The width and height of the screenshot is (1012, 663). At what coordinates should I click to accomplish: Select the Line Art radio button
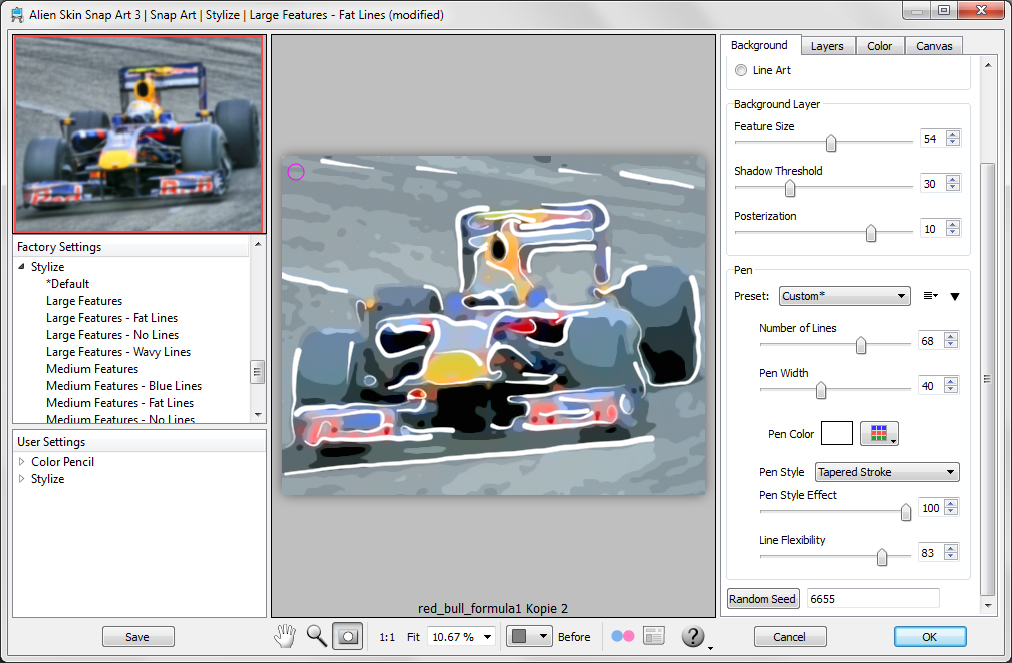(741, 70)
